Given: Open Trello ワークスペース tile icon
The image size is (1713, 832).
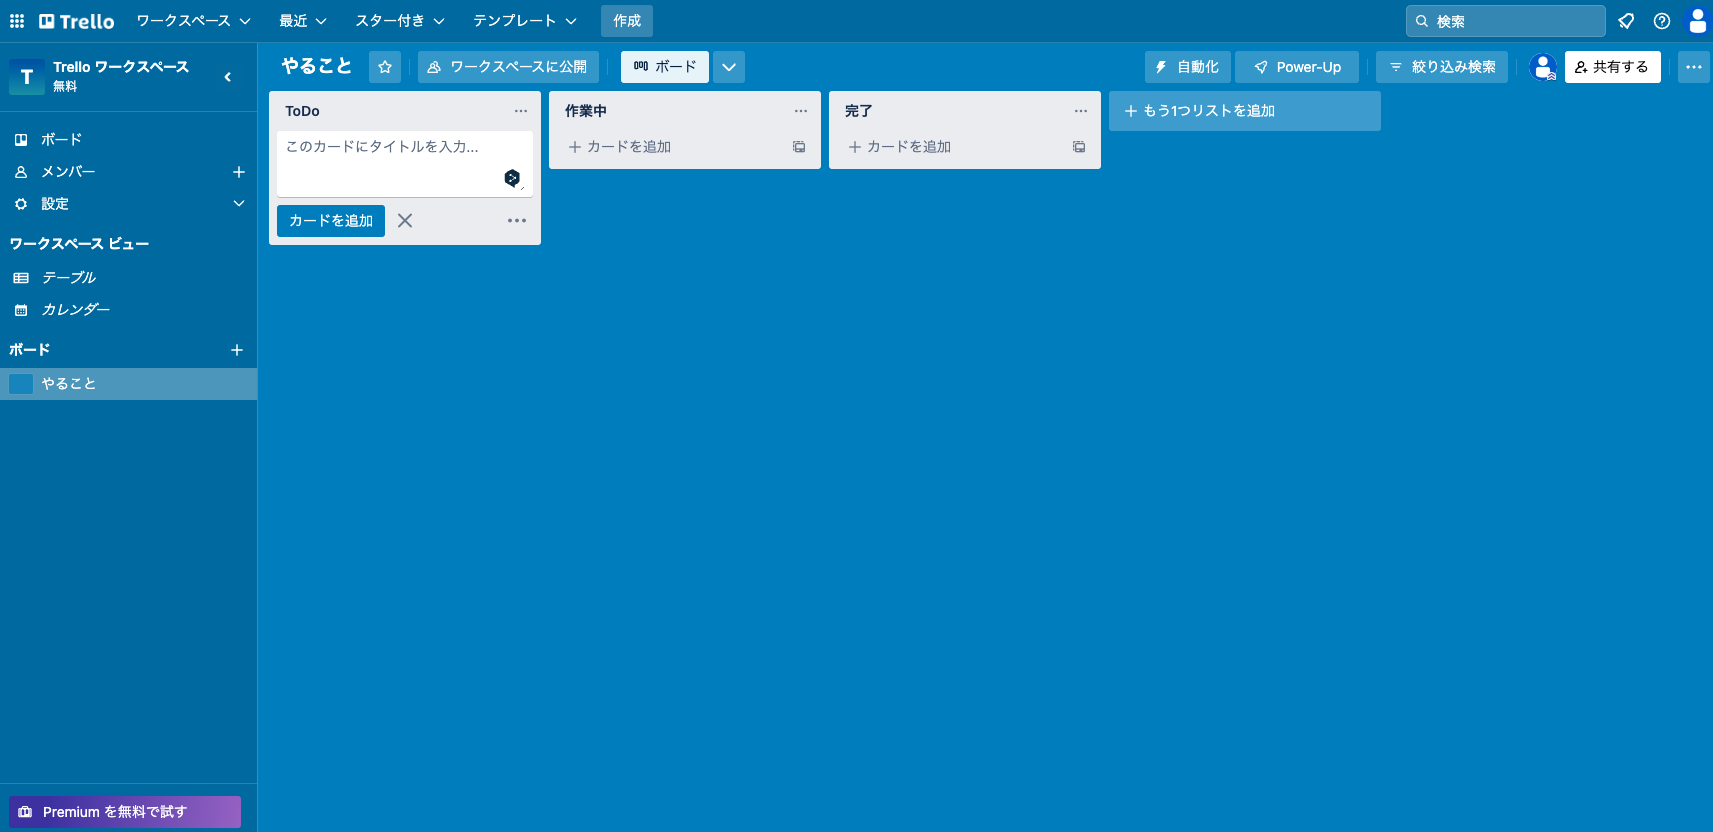Looking at the screenshot, I should tap(27, 77).
